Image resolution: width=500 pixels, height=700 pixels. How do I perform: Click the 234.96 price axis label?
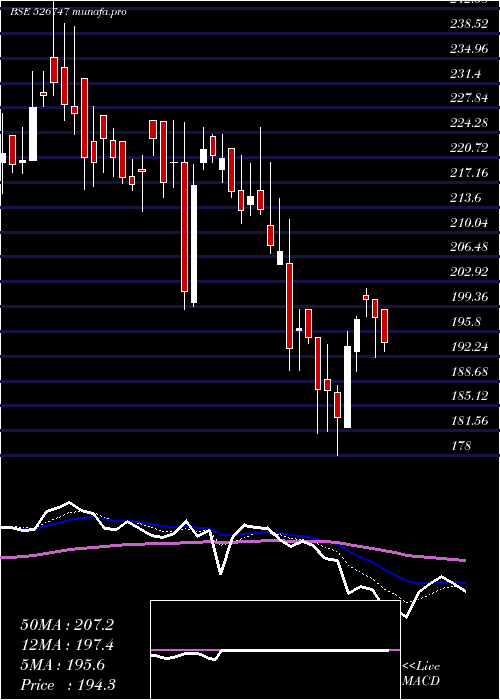coord(469,49)
